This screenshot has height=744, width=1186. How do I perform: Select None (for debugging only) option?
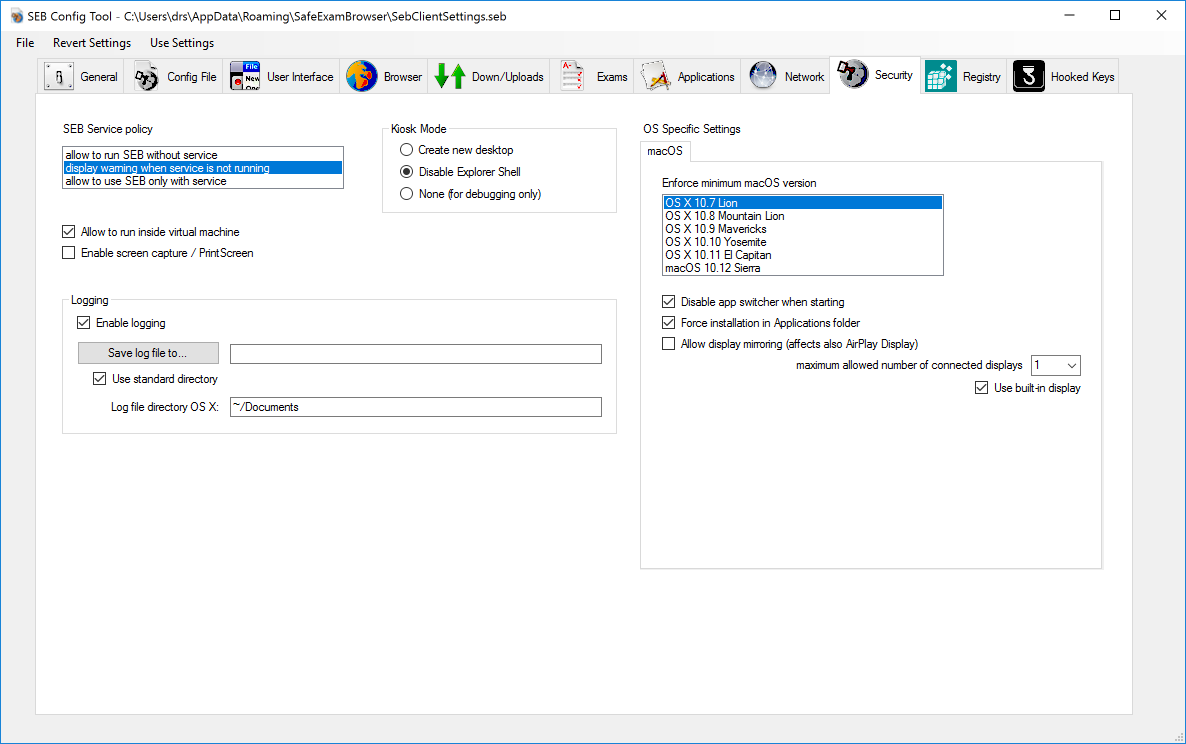click(x=406, y=194)
